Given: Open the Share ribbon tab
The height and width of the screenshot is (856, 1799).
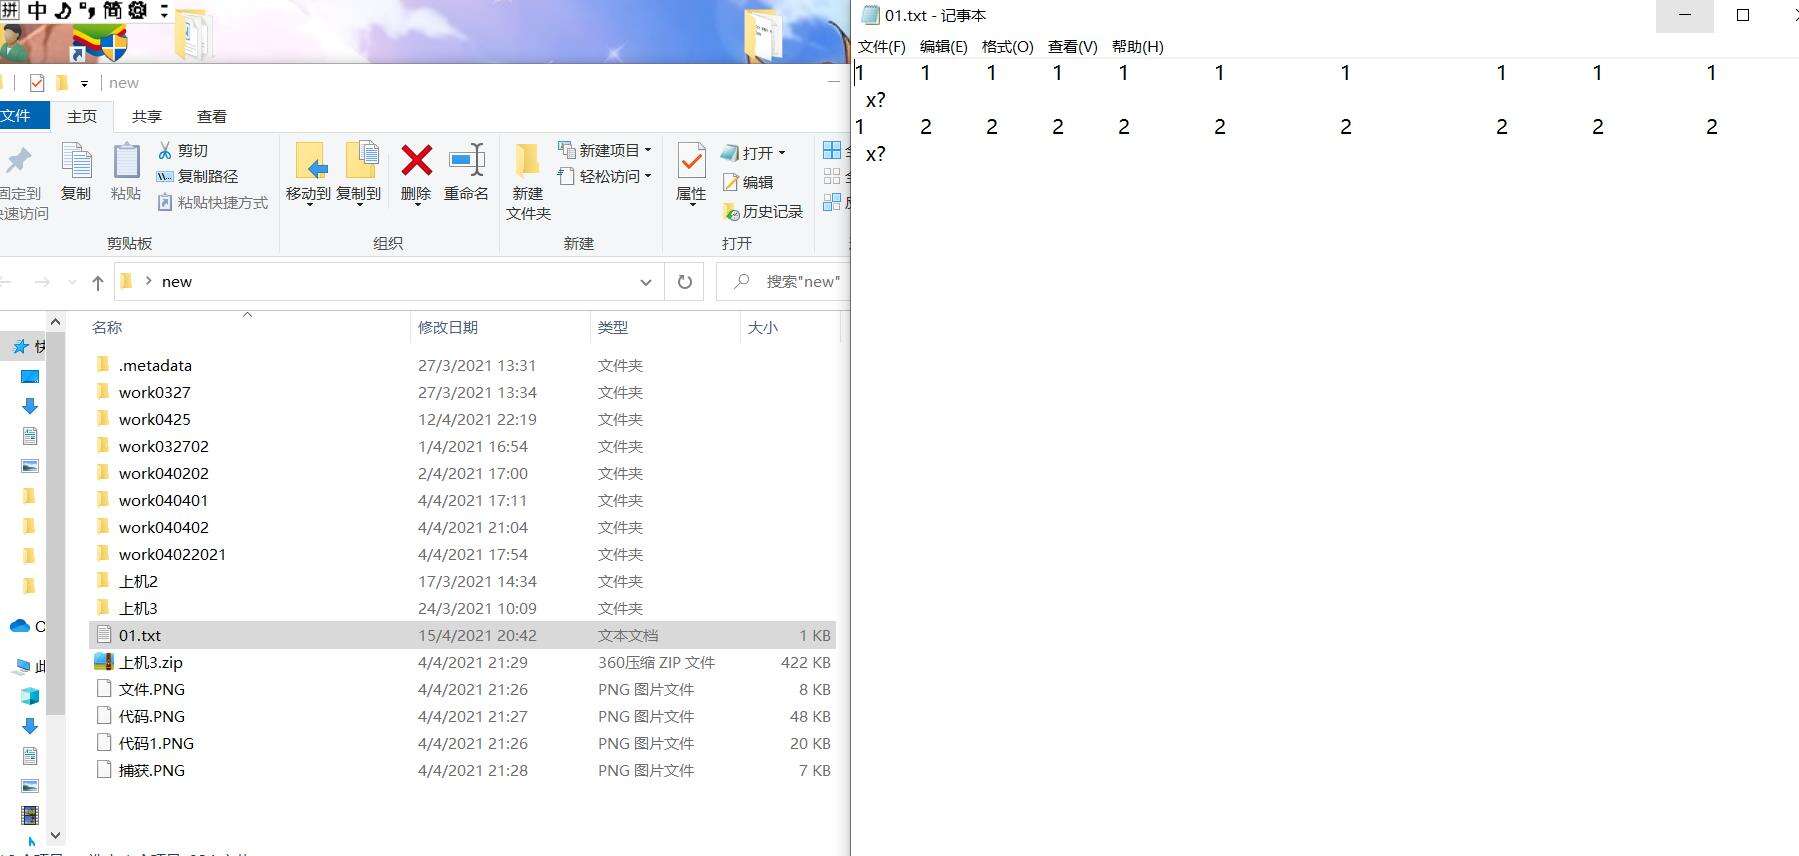Looking at the screenshot, I should [x=147, y=116].
